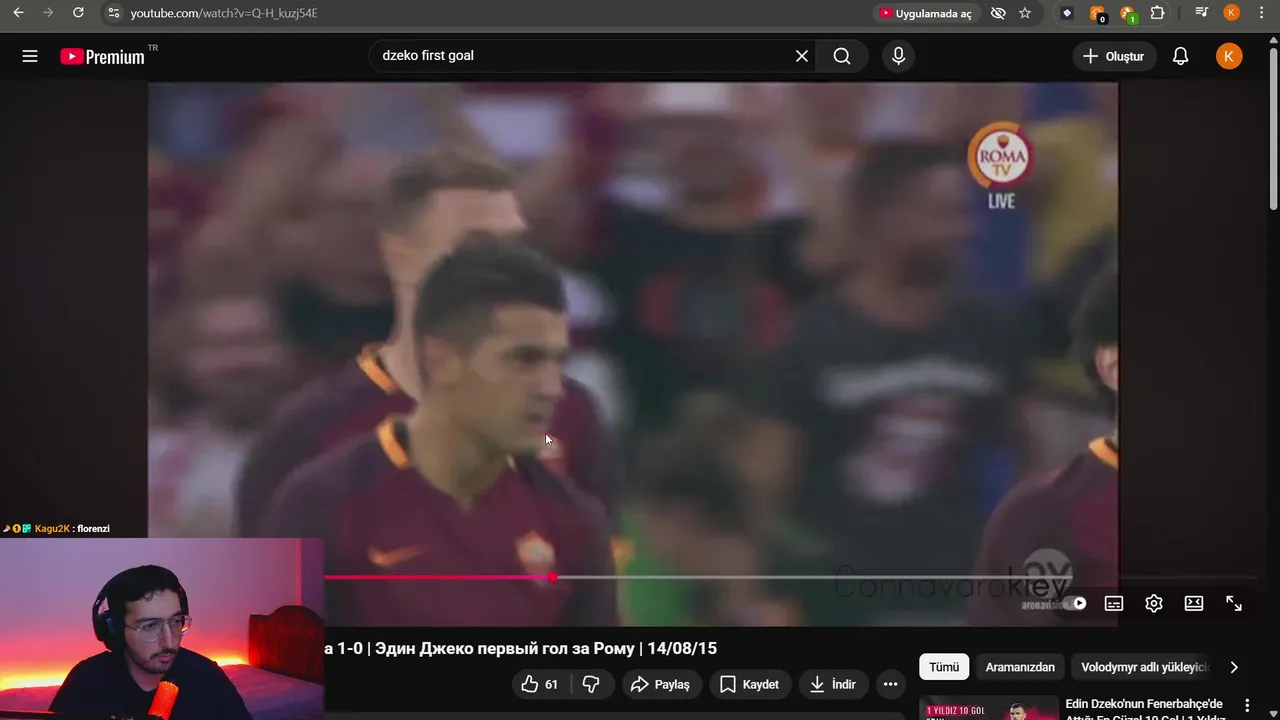Switch the player to theater mode
Image resolution: width=1280 pixels, height=720 pixels.
[1194, 603]
